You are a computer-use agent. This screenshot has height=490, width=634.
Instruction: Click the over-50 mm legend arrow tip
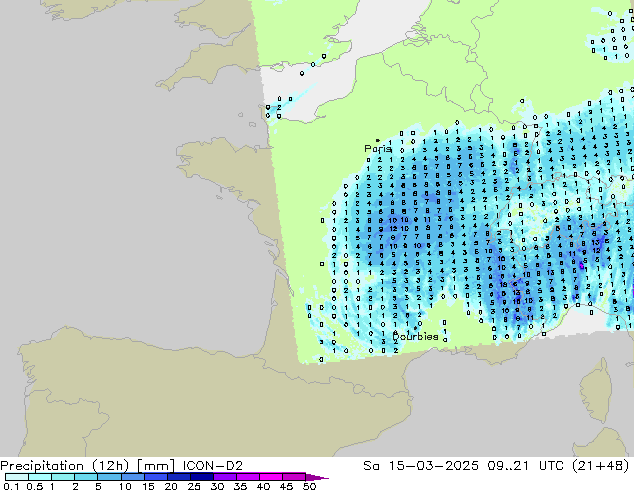(x=317, y=477)
